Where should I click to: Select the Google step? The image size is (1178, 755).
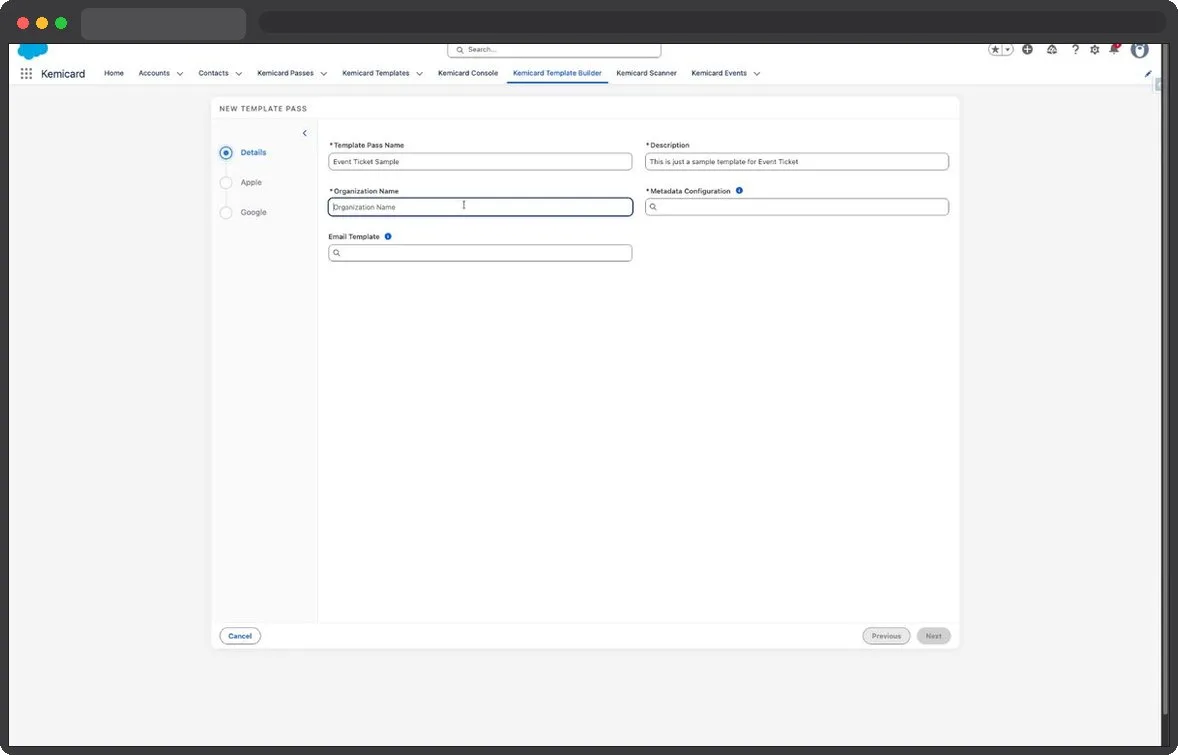(x=243, y=213)
